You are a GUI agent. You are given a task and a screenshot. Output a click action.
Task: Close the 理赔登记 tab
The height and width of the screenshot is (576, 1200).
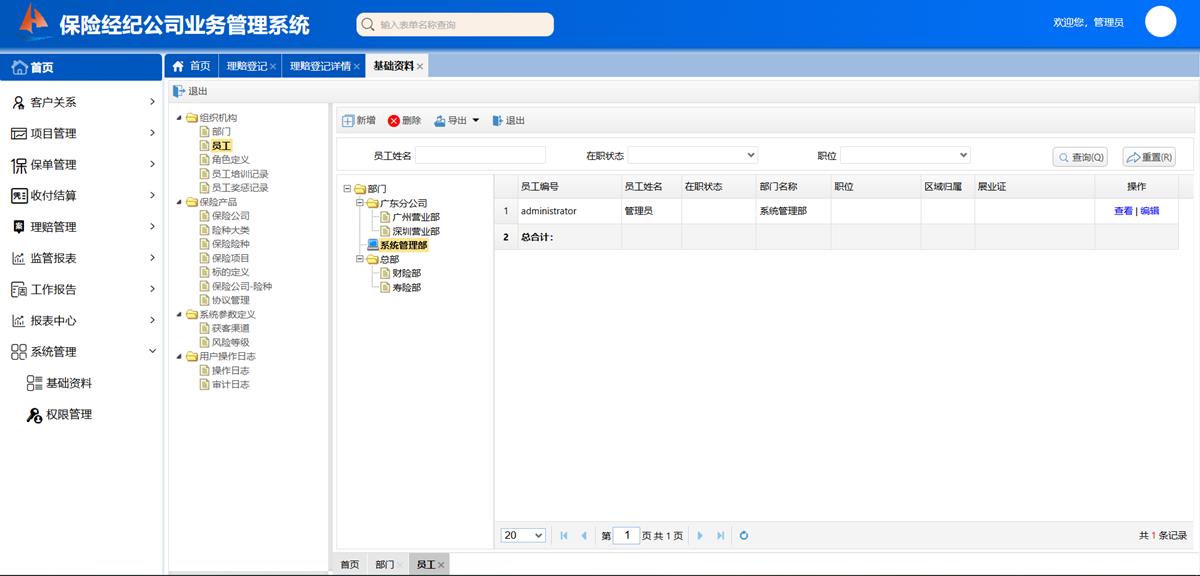coord(273,67)
